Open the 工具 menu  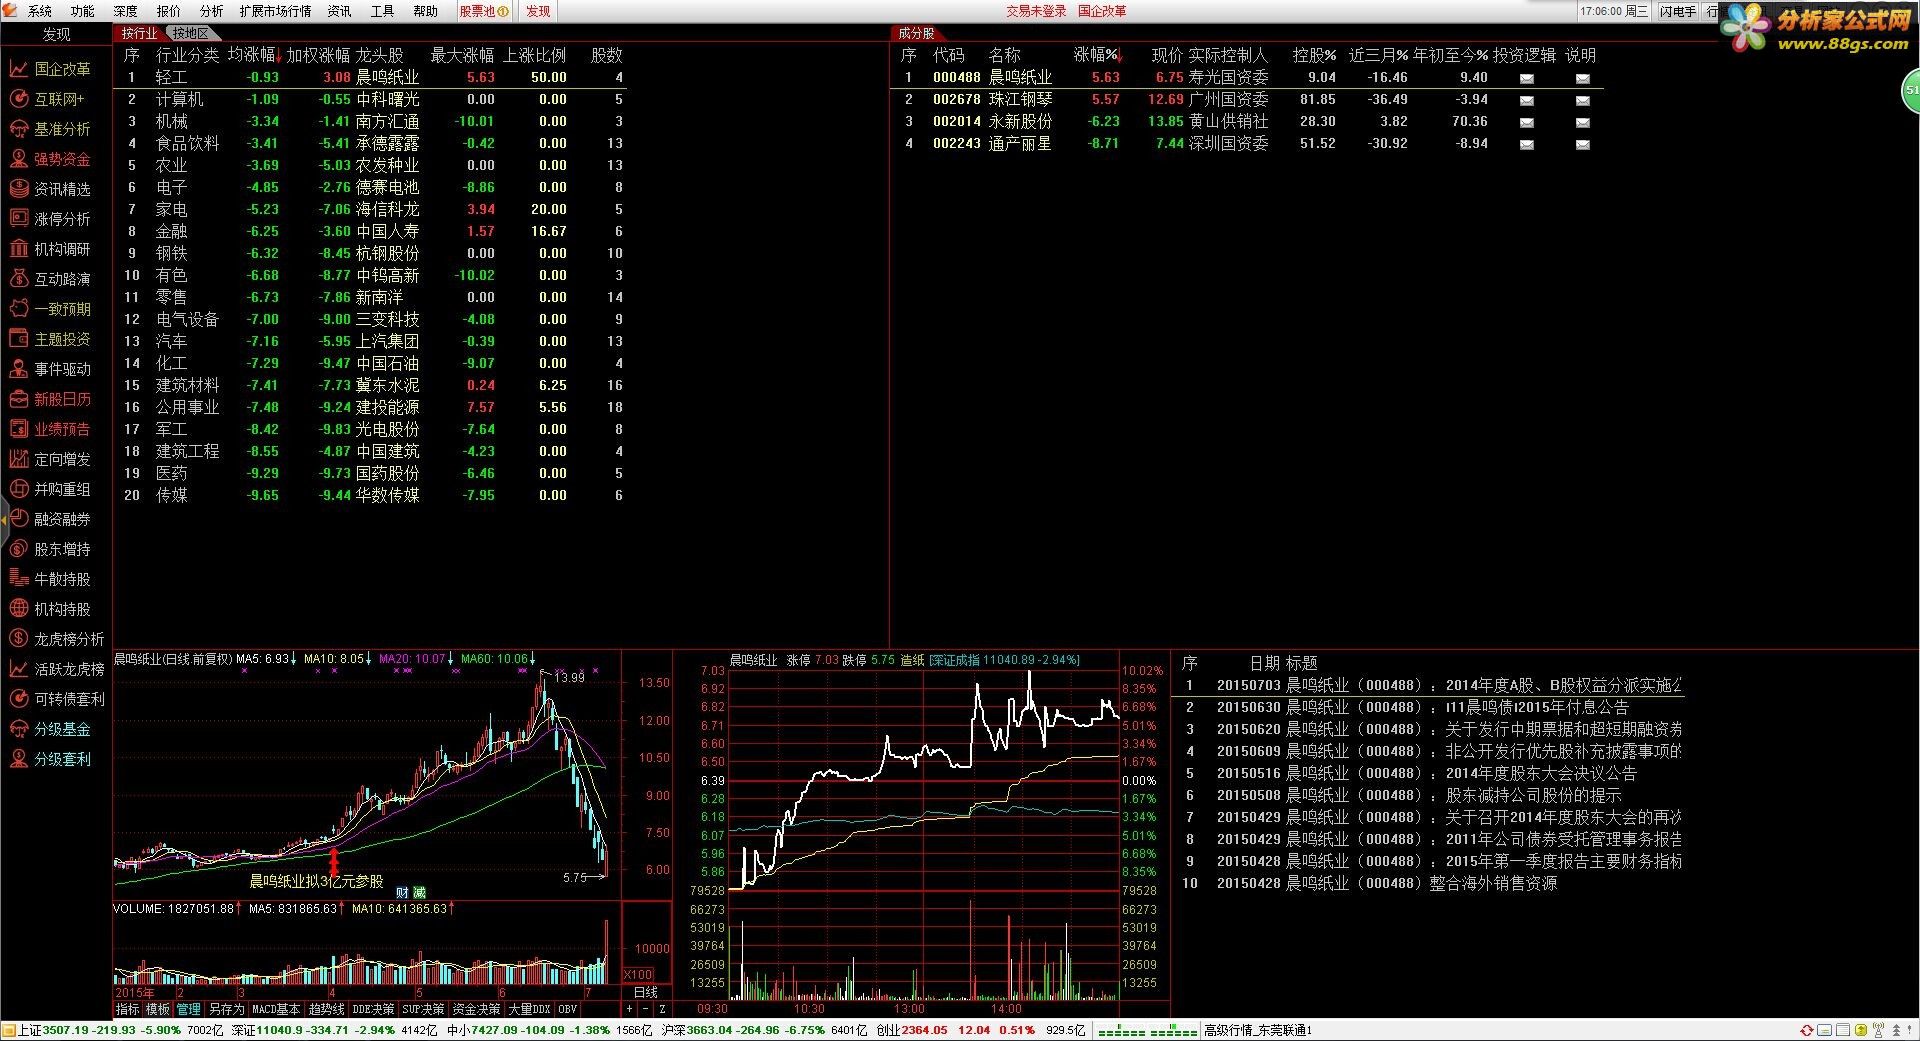click(383, 11)
